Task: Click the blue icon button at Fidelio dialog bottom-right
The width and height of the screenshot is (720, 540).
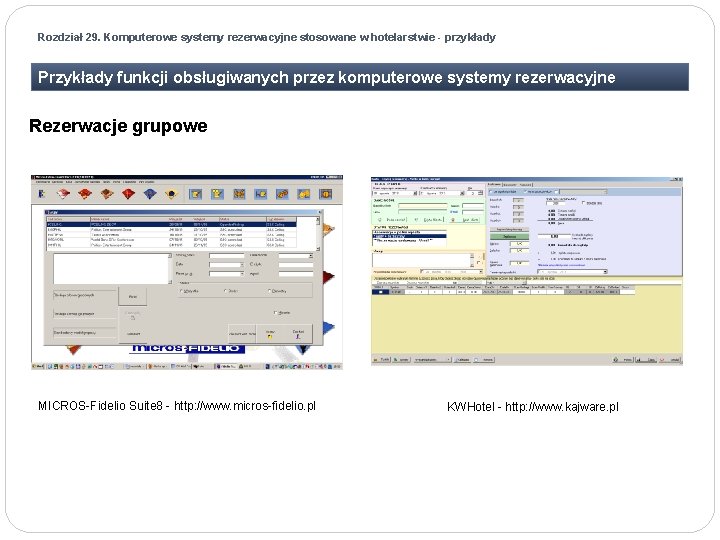Action: [298, 334]
